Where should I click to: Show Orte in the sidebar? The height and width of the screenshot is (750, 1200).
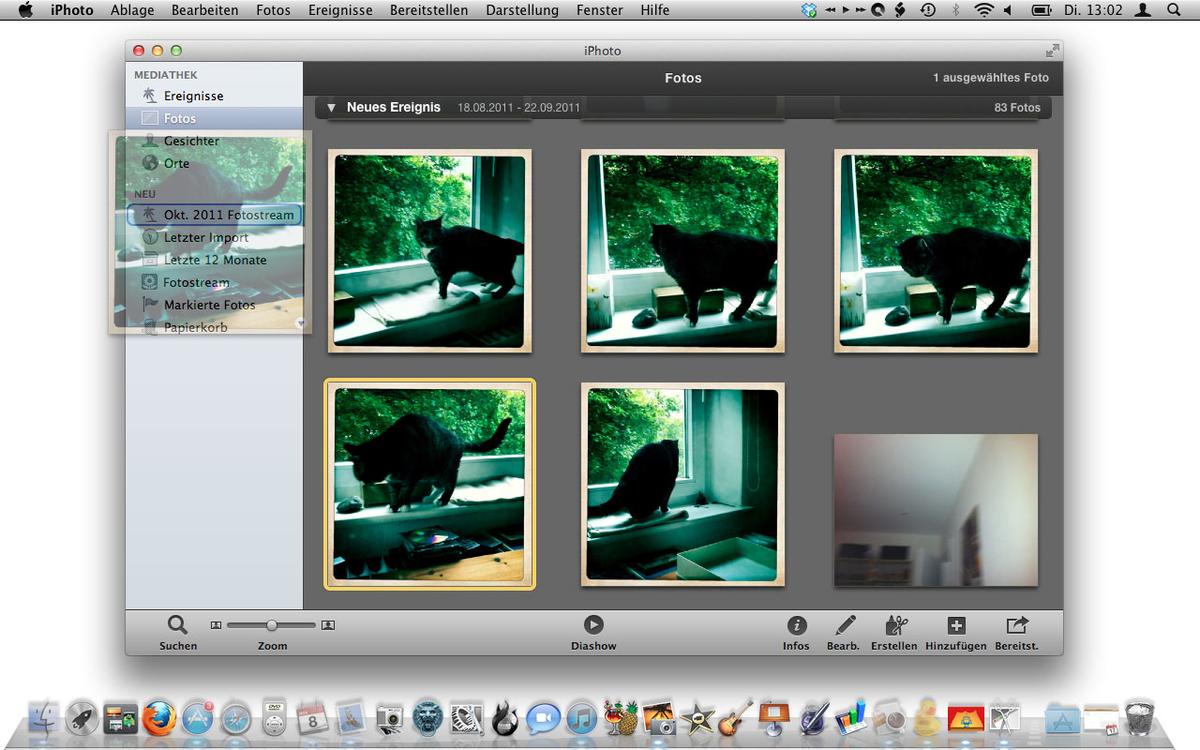pyautogui.click(x=214, y=163)
